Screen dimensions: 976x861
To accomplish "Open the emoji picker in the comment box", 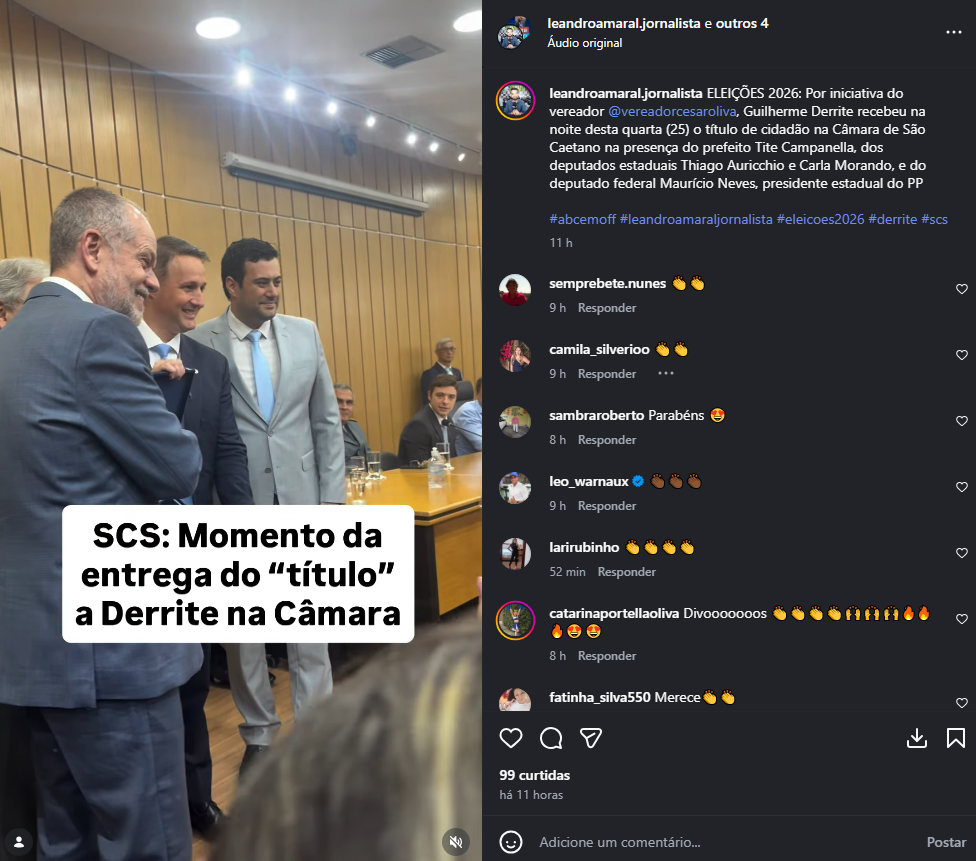I will coord(510,842).
